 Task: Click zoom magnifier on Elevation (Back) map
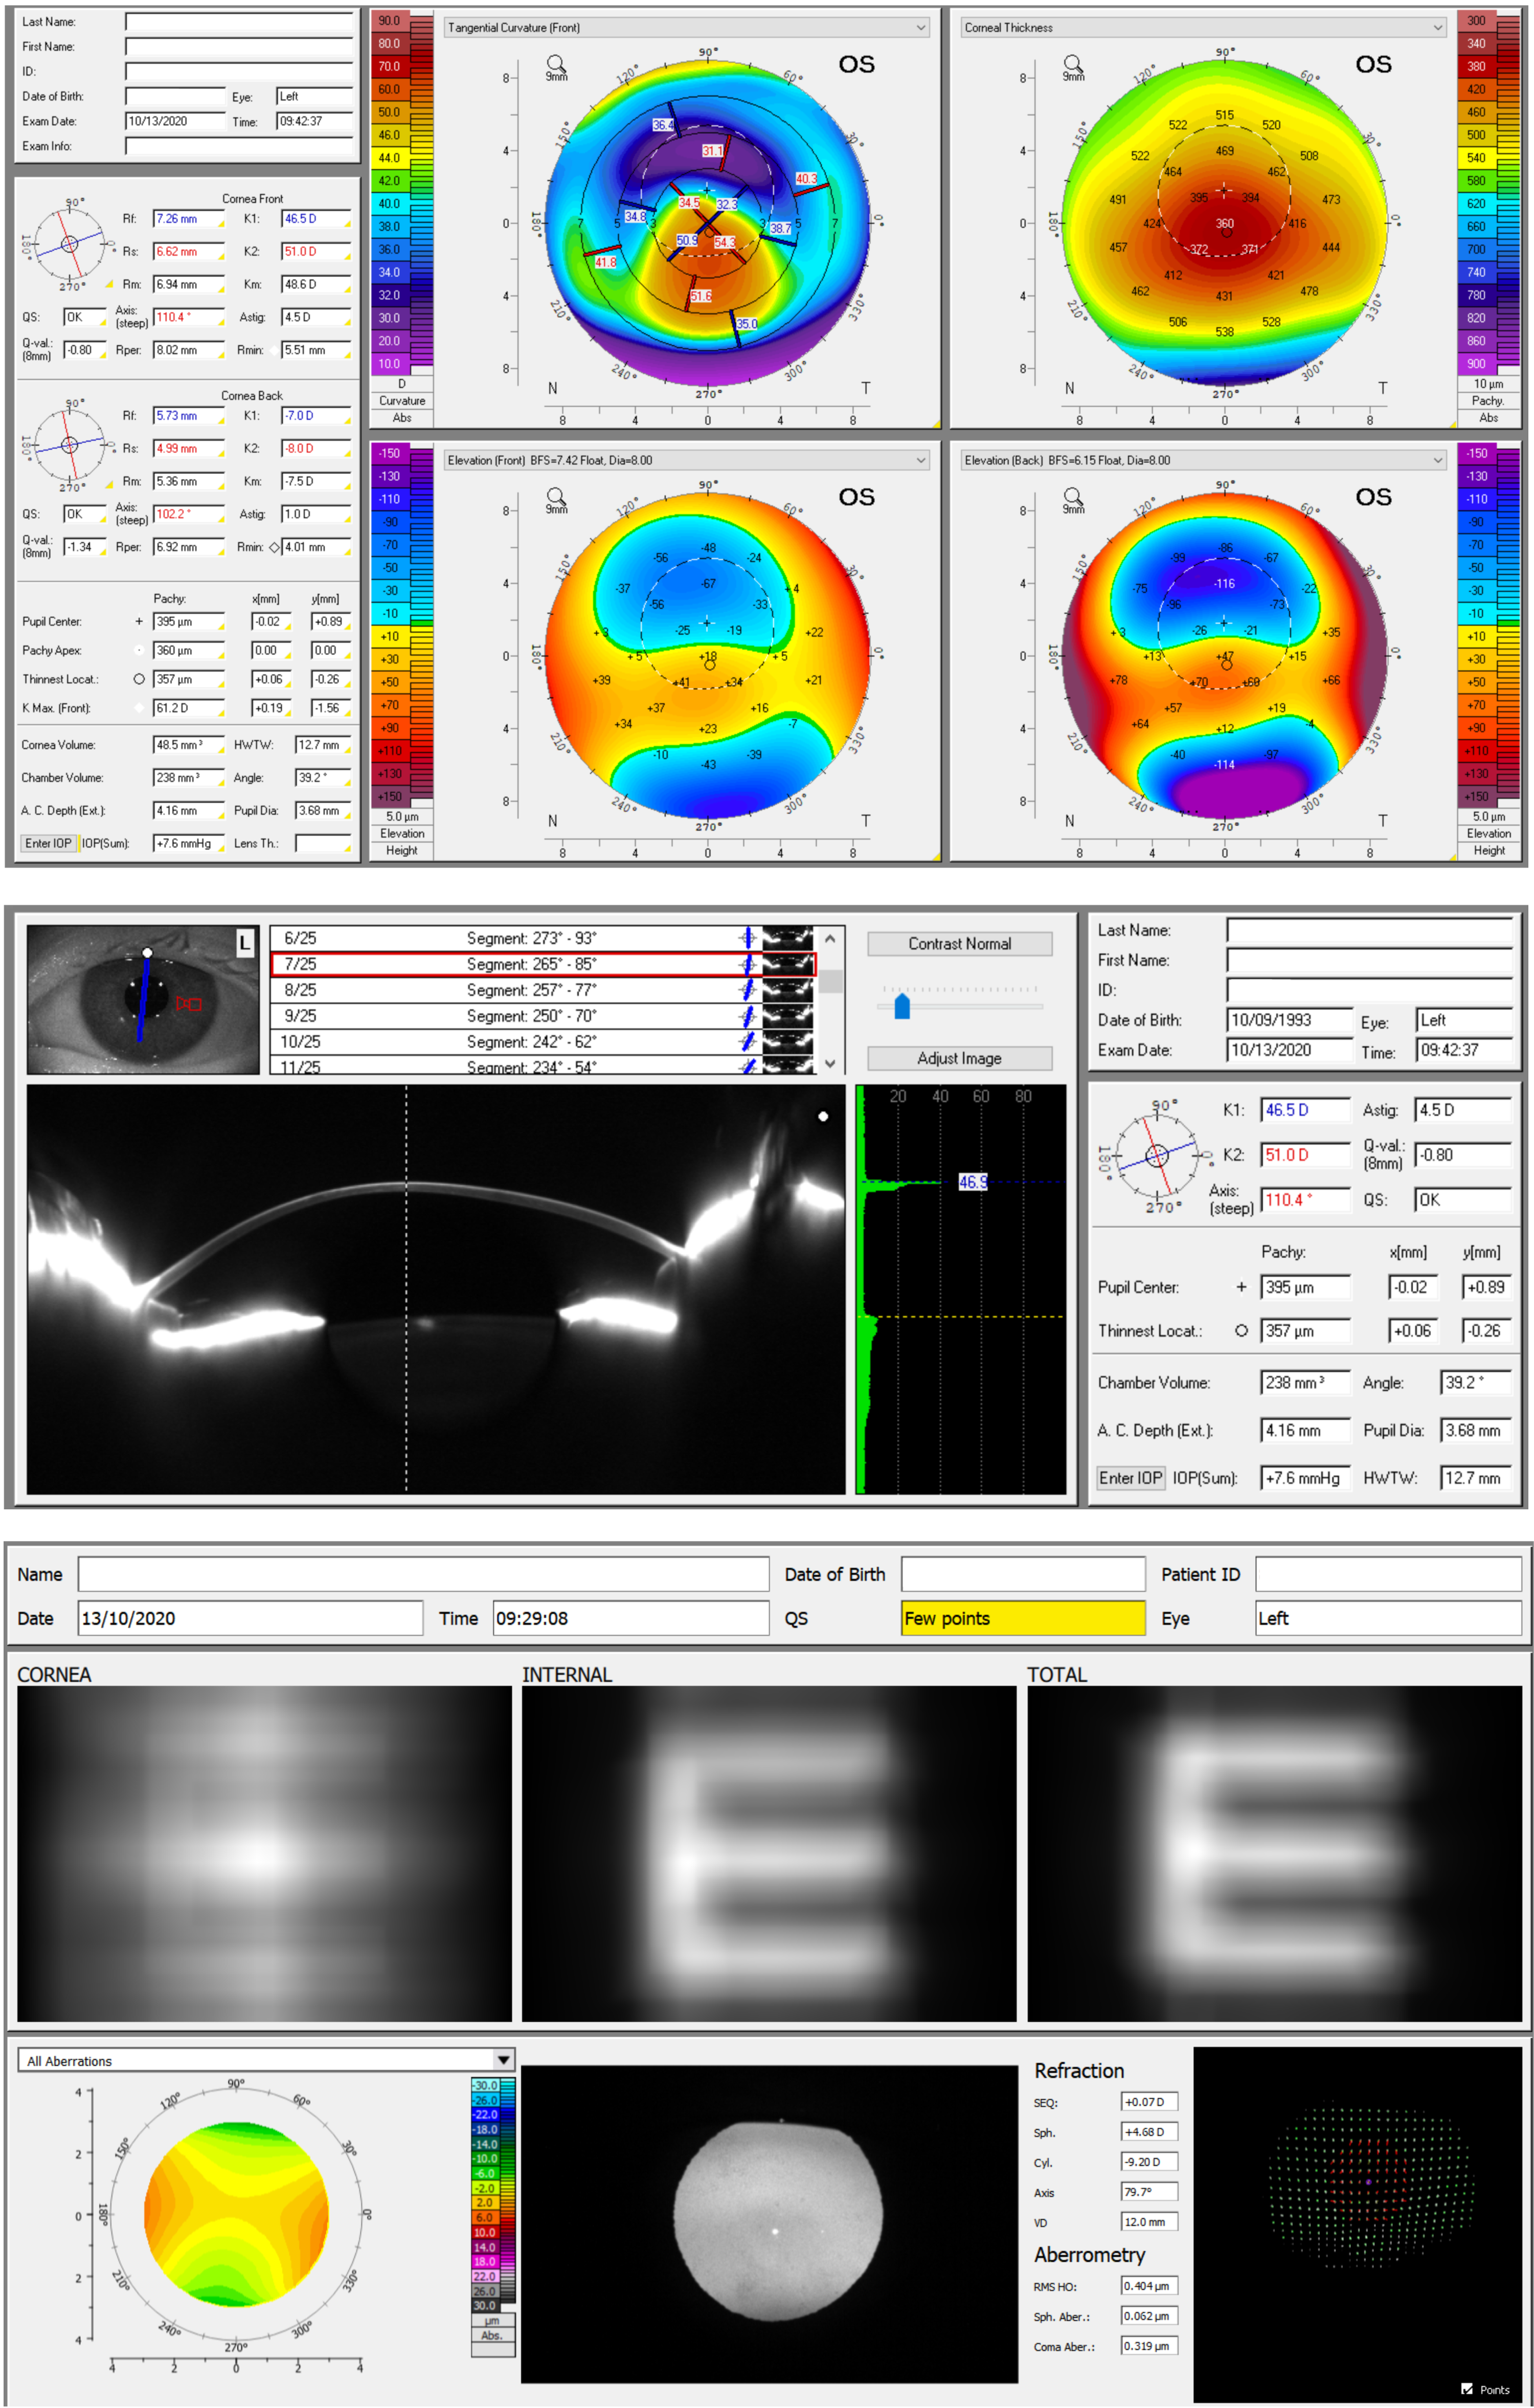coord(1072,497)
